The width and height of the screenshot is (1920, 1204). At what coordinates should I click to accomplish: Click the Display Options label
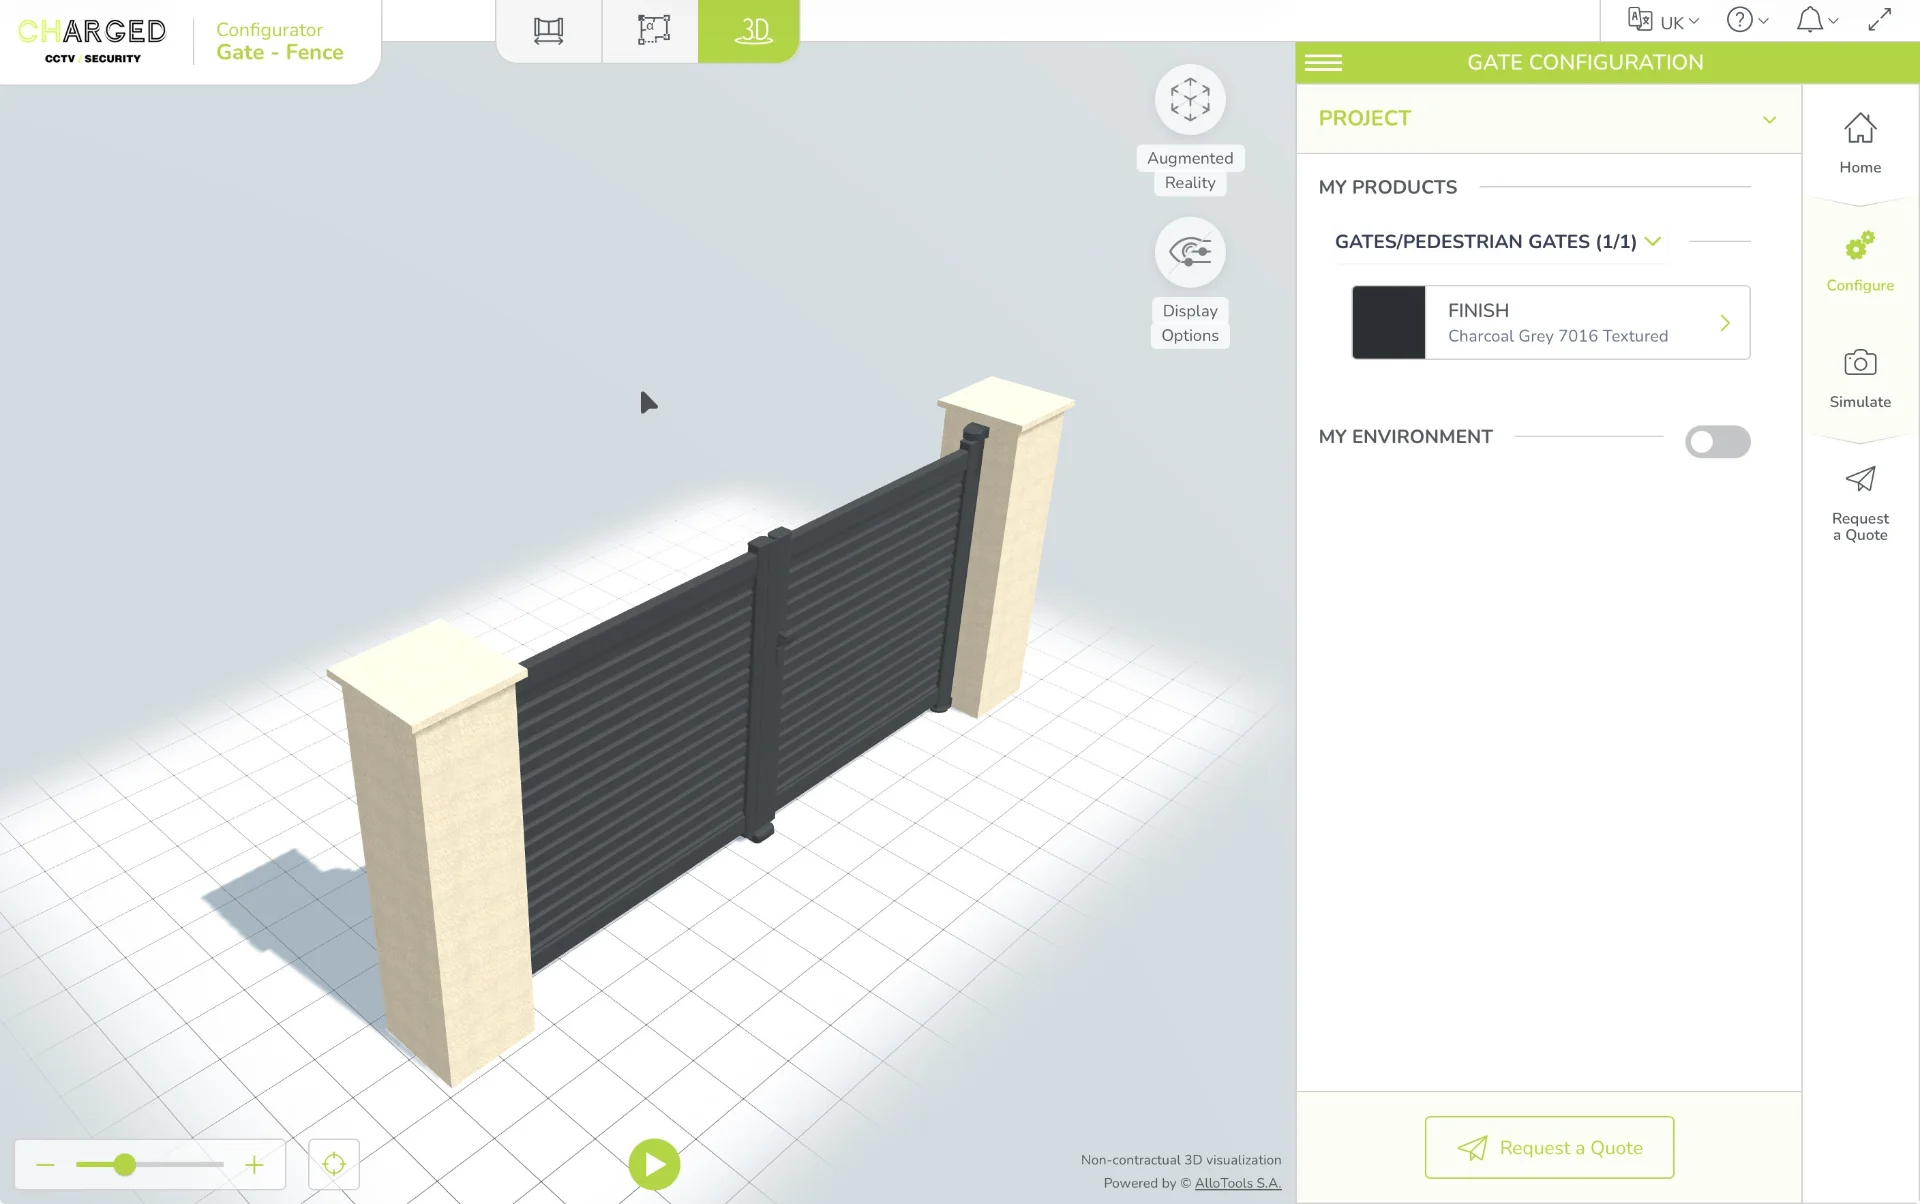pos(1190,324)
